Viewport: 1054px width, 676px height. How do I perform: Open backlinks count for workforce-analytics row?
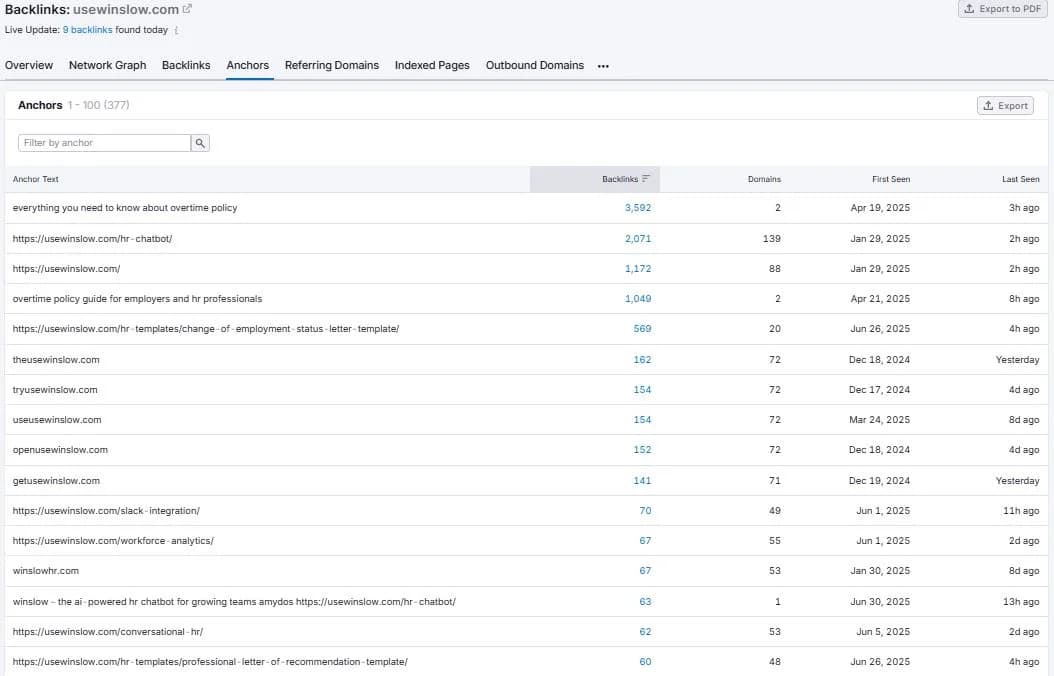coord(645,540)
